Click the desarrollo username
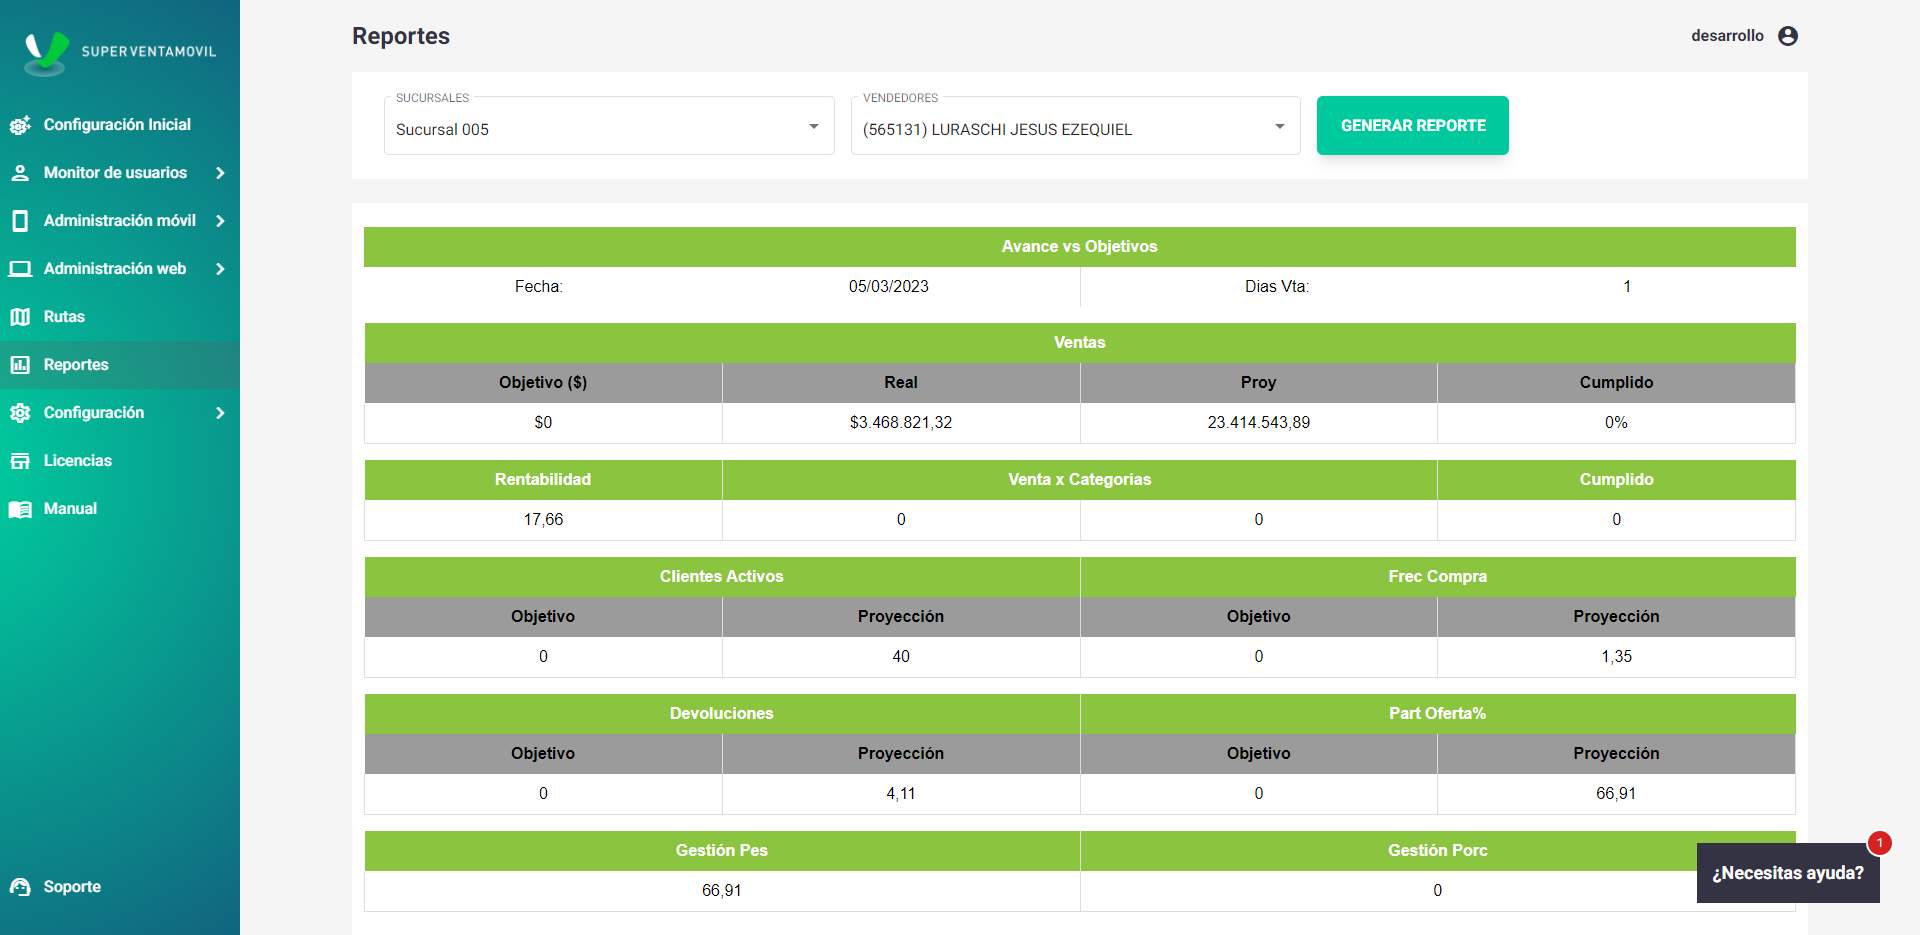The height and width of the screenshot is (935, 1920). [1727, 36]
